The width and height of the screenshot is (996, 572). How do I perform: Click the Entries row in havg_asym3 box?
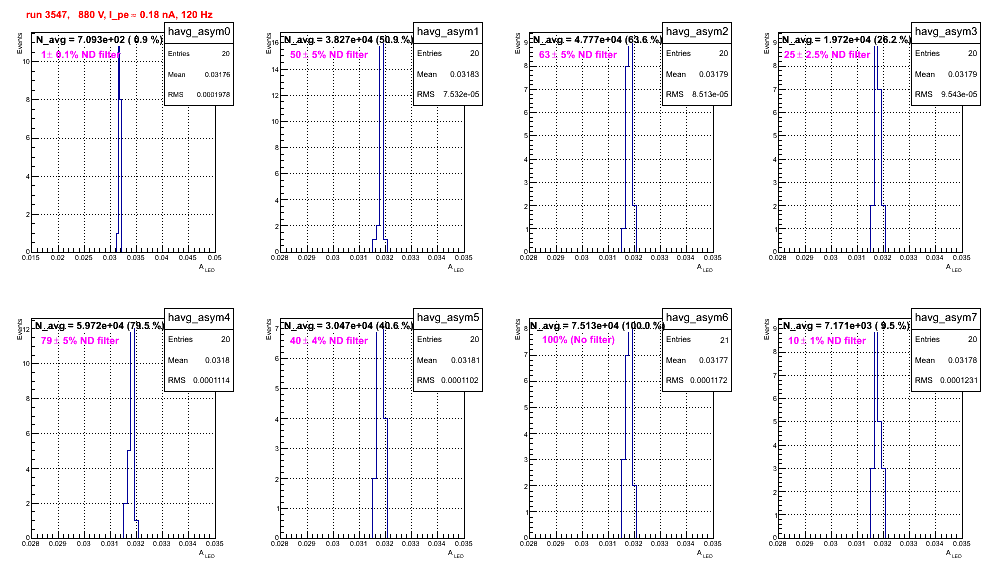tap(946, 54)
